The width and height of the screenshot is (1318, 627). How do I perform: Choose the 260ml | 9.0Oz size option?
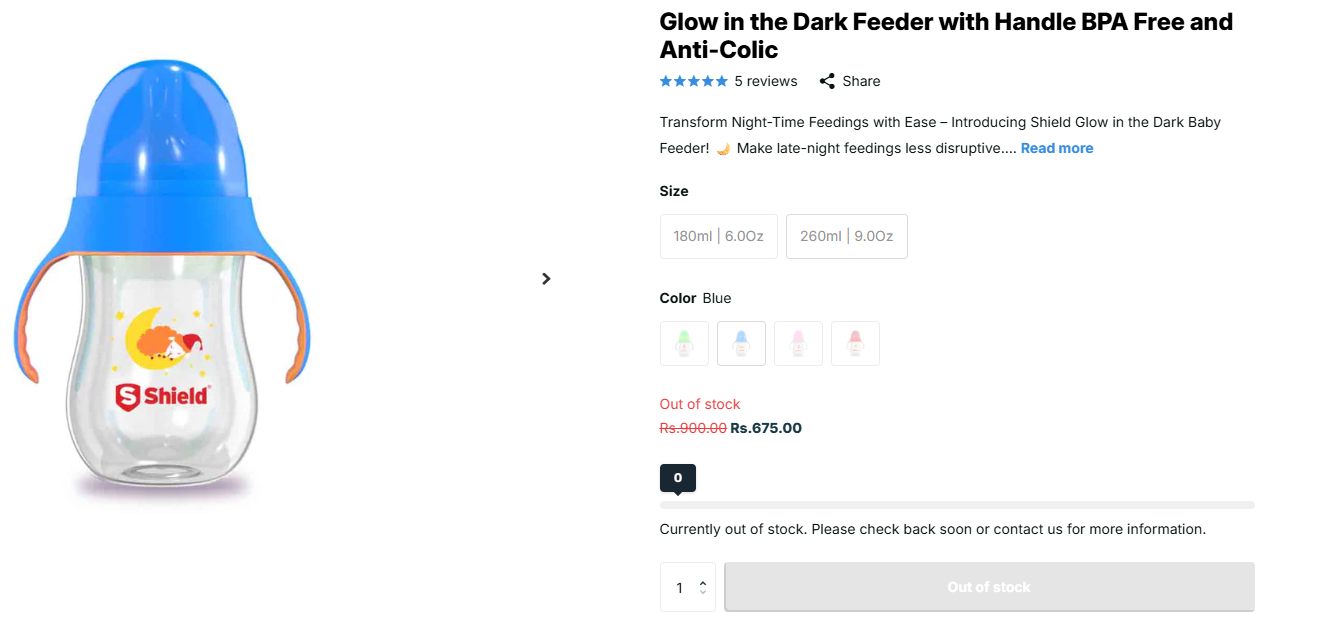click(x=846, y=237)
